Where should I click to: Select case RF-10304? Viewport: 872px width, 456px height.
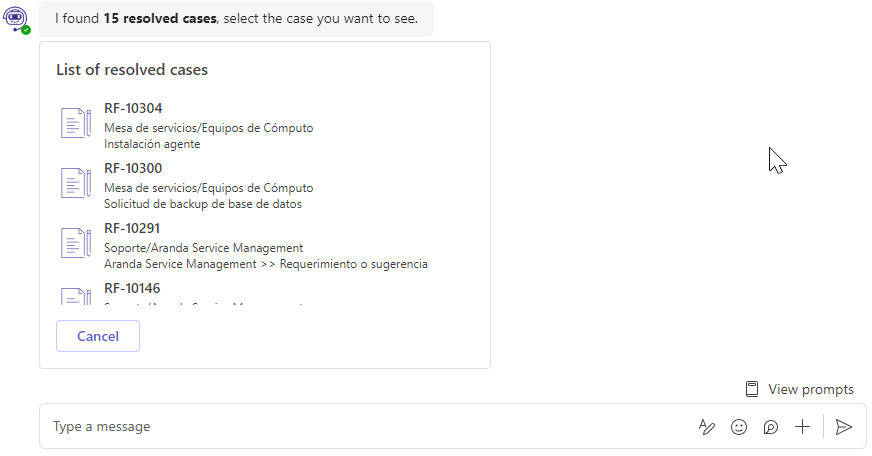click(133, 109)
